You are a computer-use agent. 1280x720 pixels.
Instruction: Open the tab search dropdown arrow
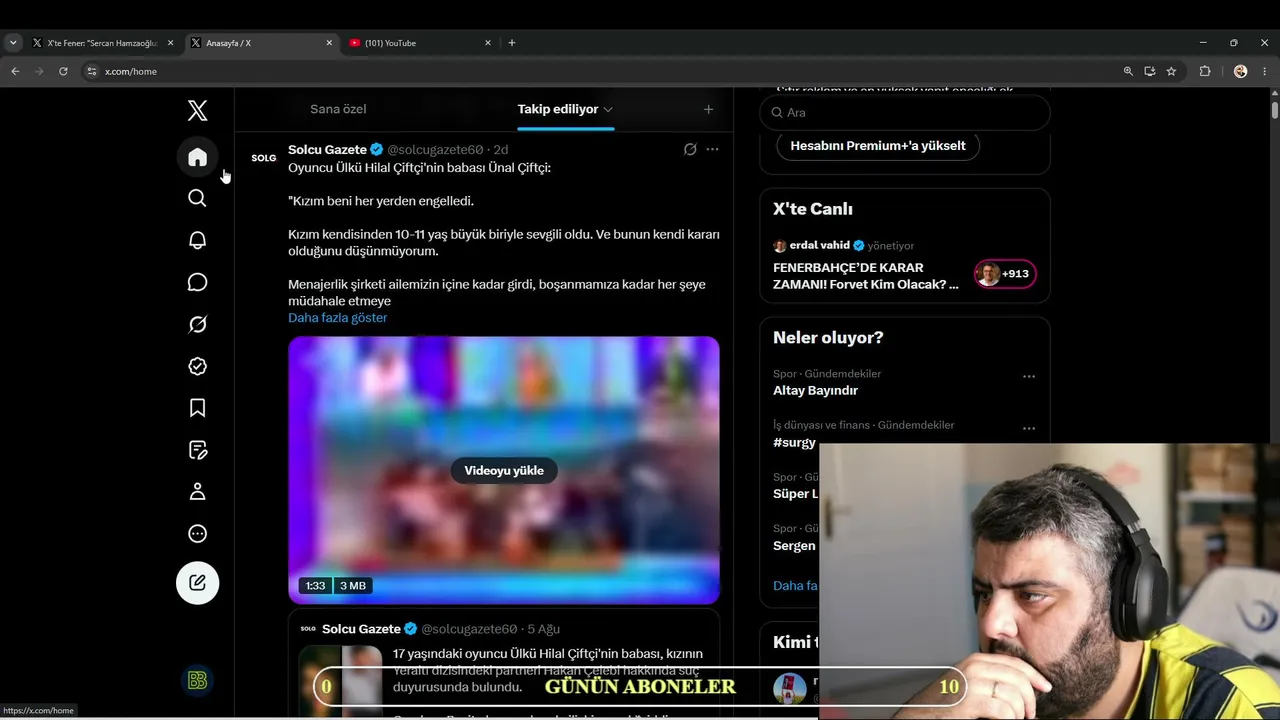pyautogui.click(x=13, y=43)
